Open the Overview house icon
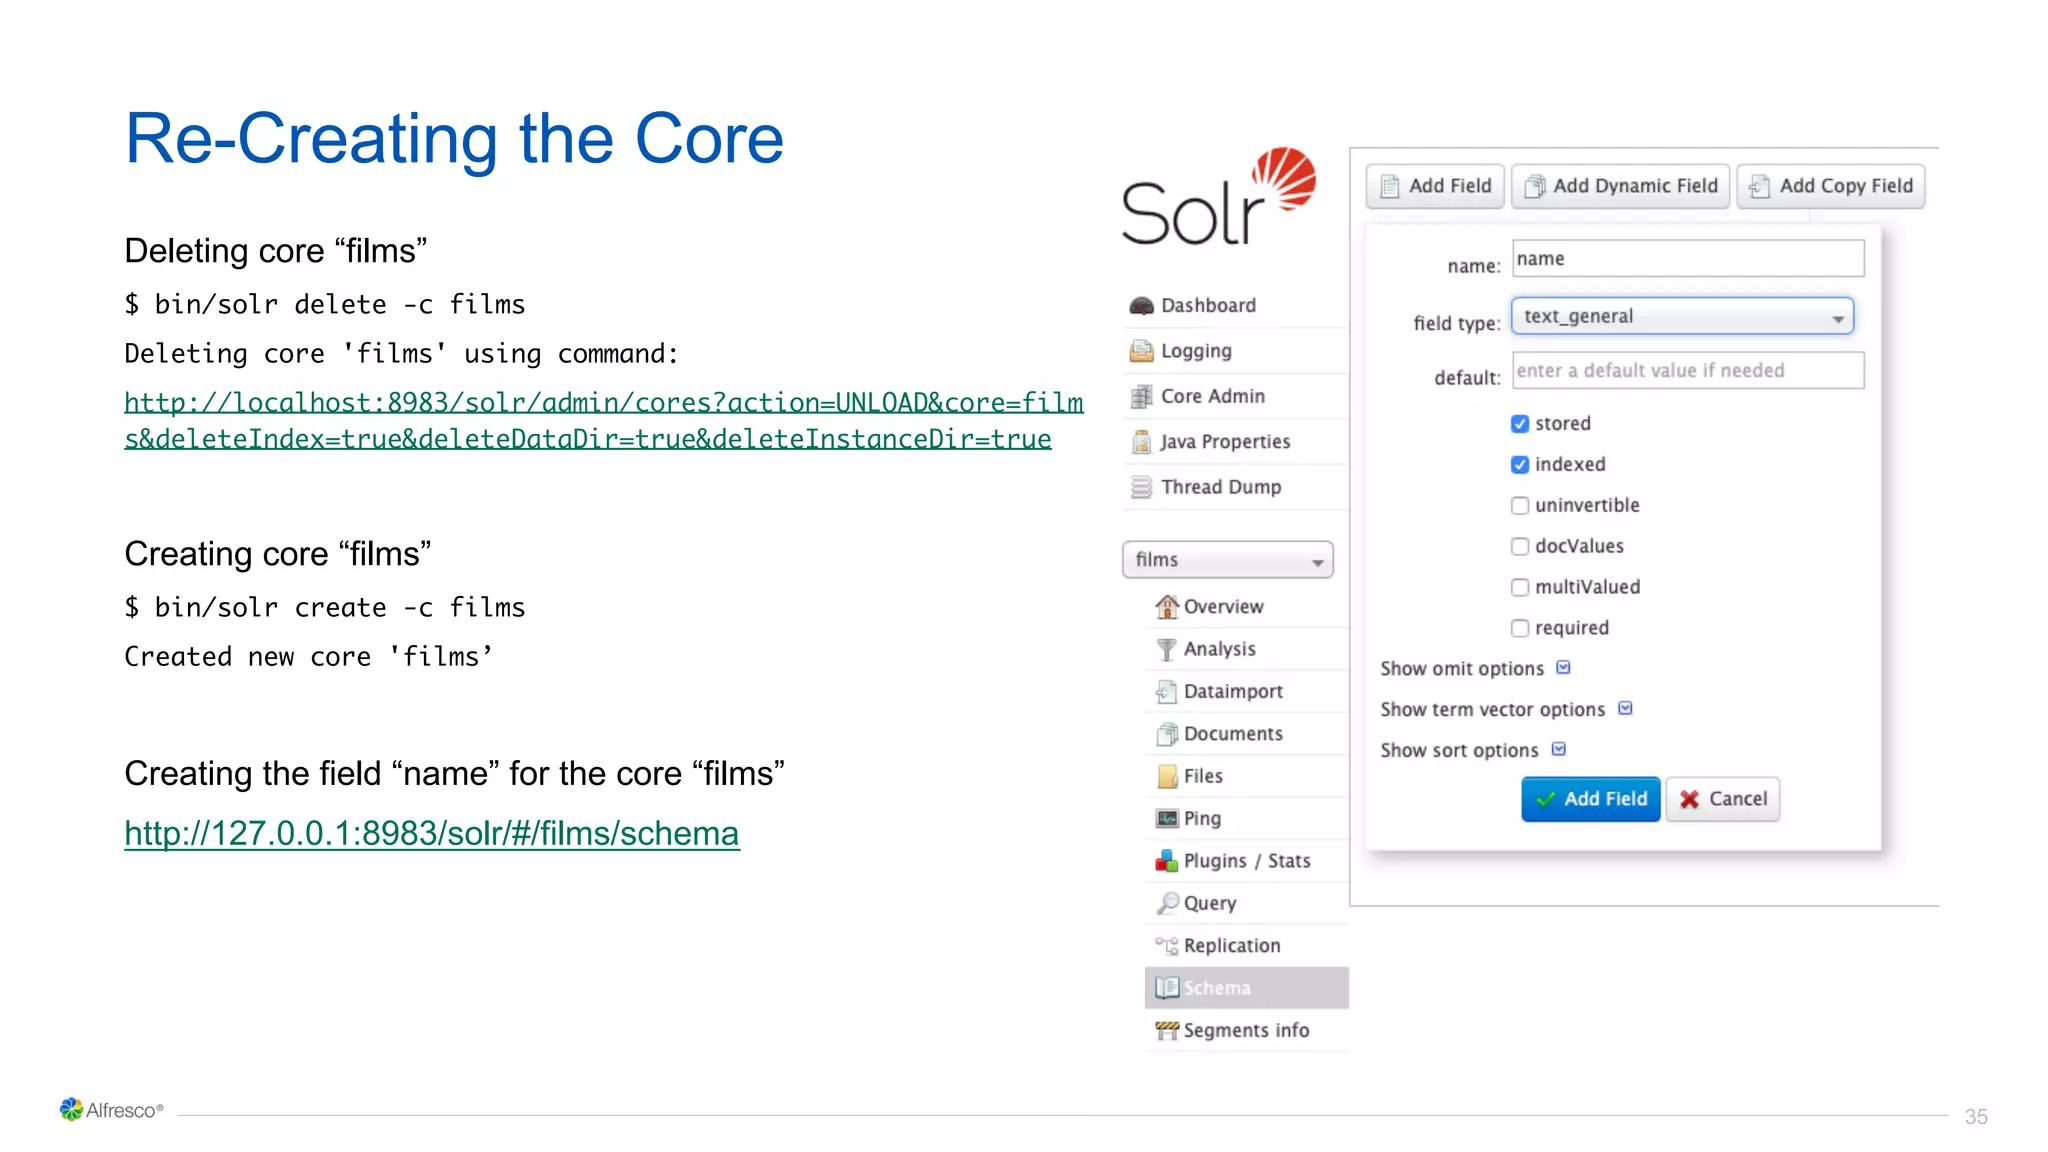2048x1152 pixels. coord(1166,607)
